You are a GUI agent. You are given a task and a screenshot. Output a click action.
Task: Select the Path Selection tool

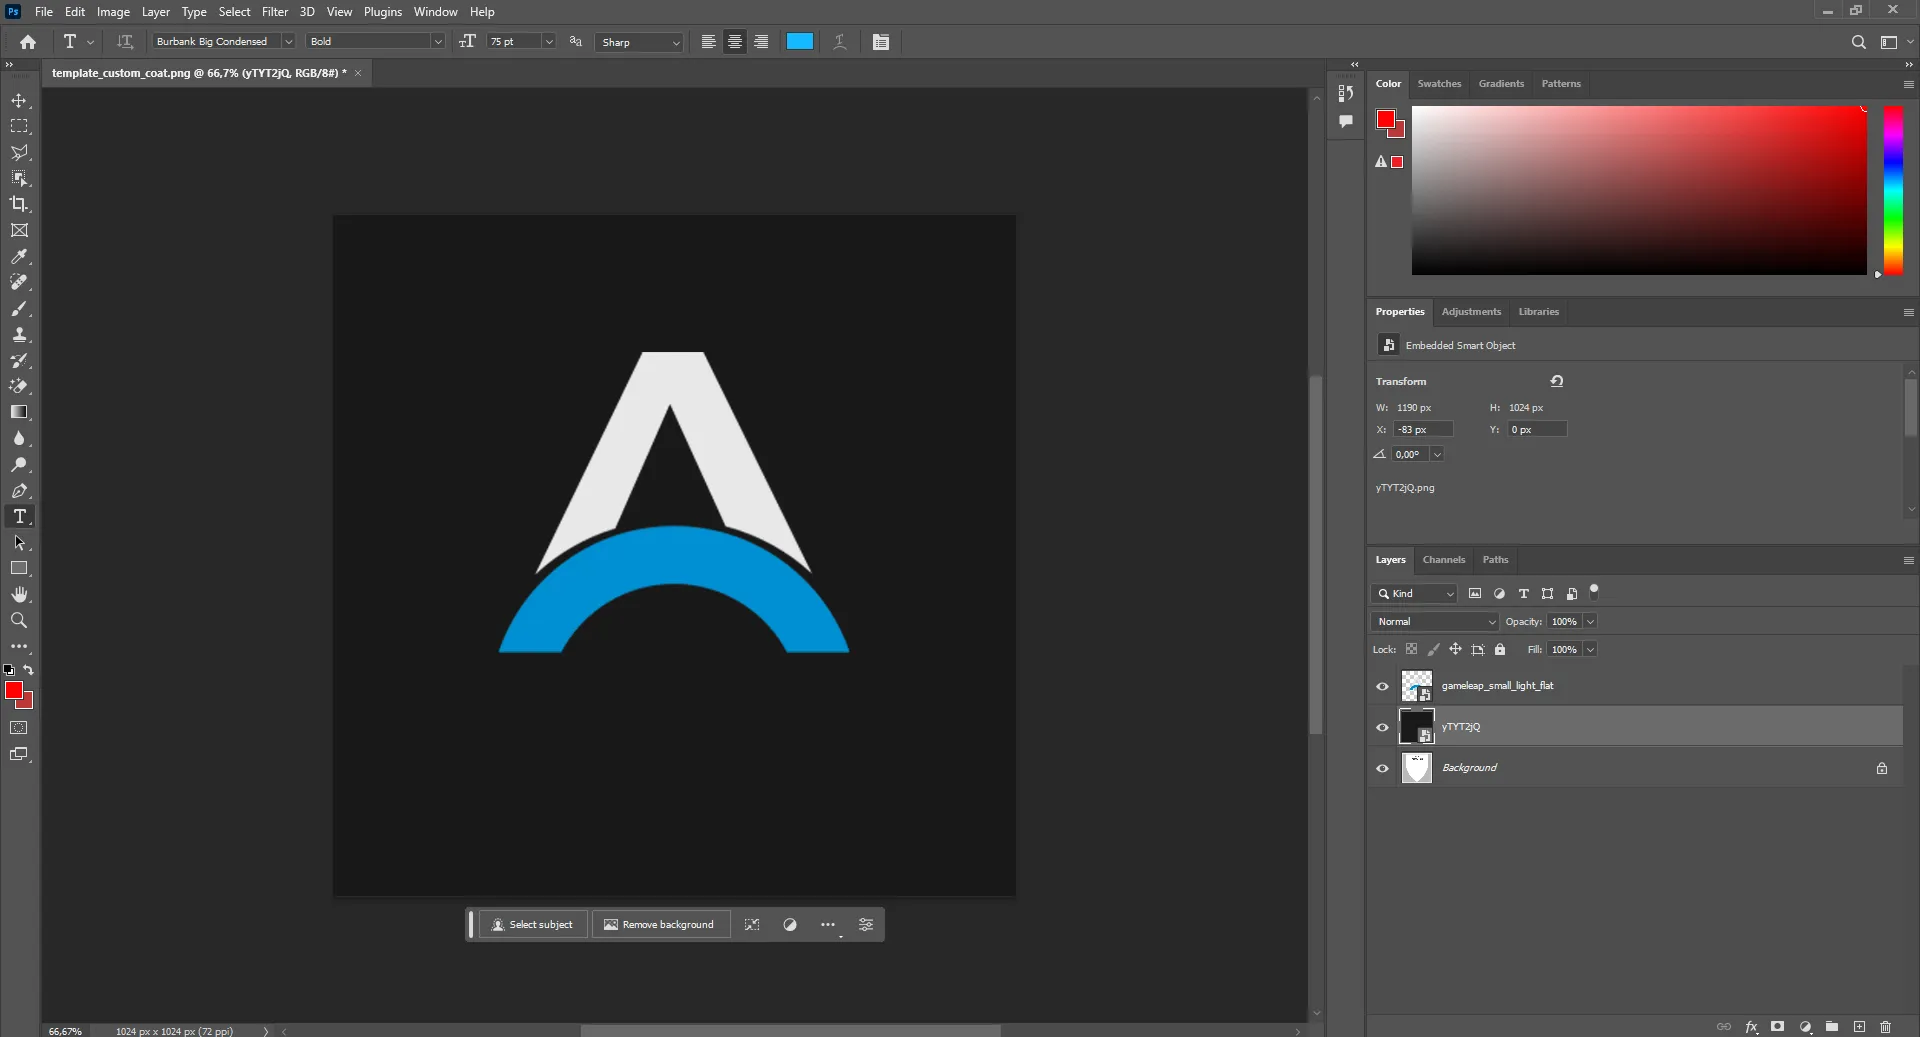[19, 543]
